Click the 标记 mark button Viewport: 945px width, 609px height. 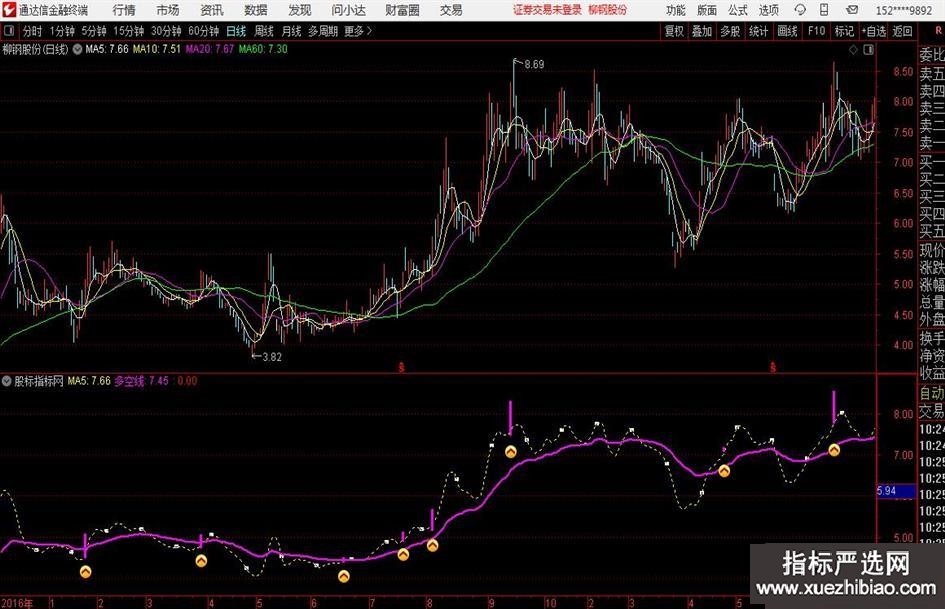[x=844, y=31]
